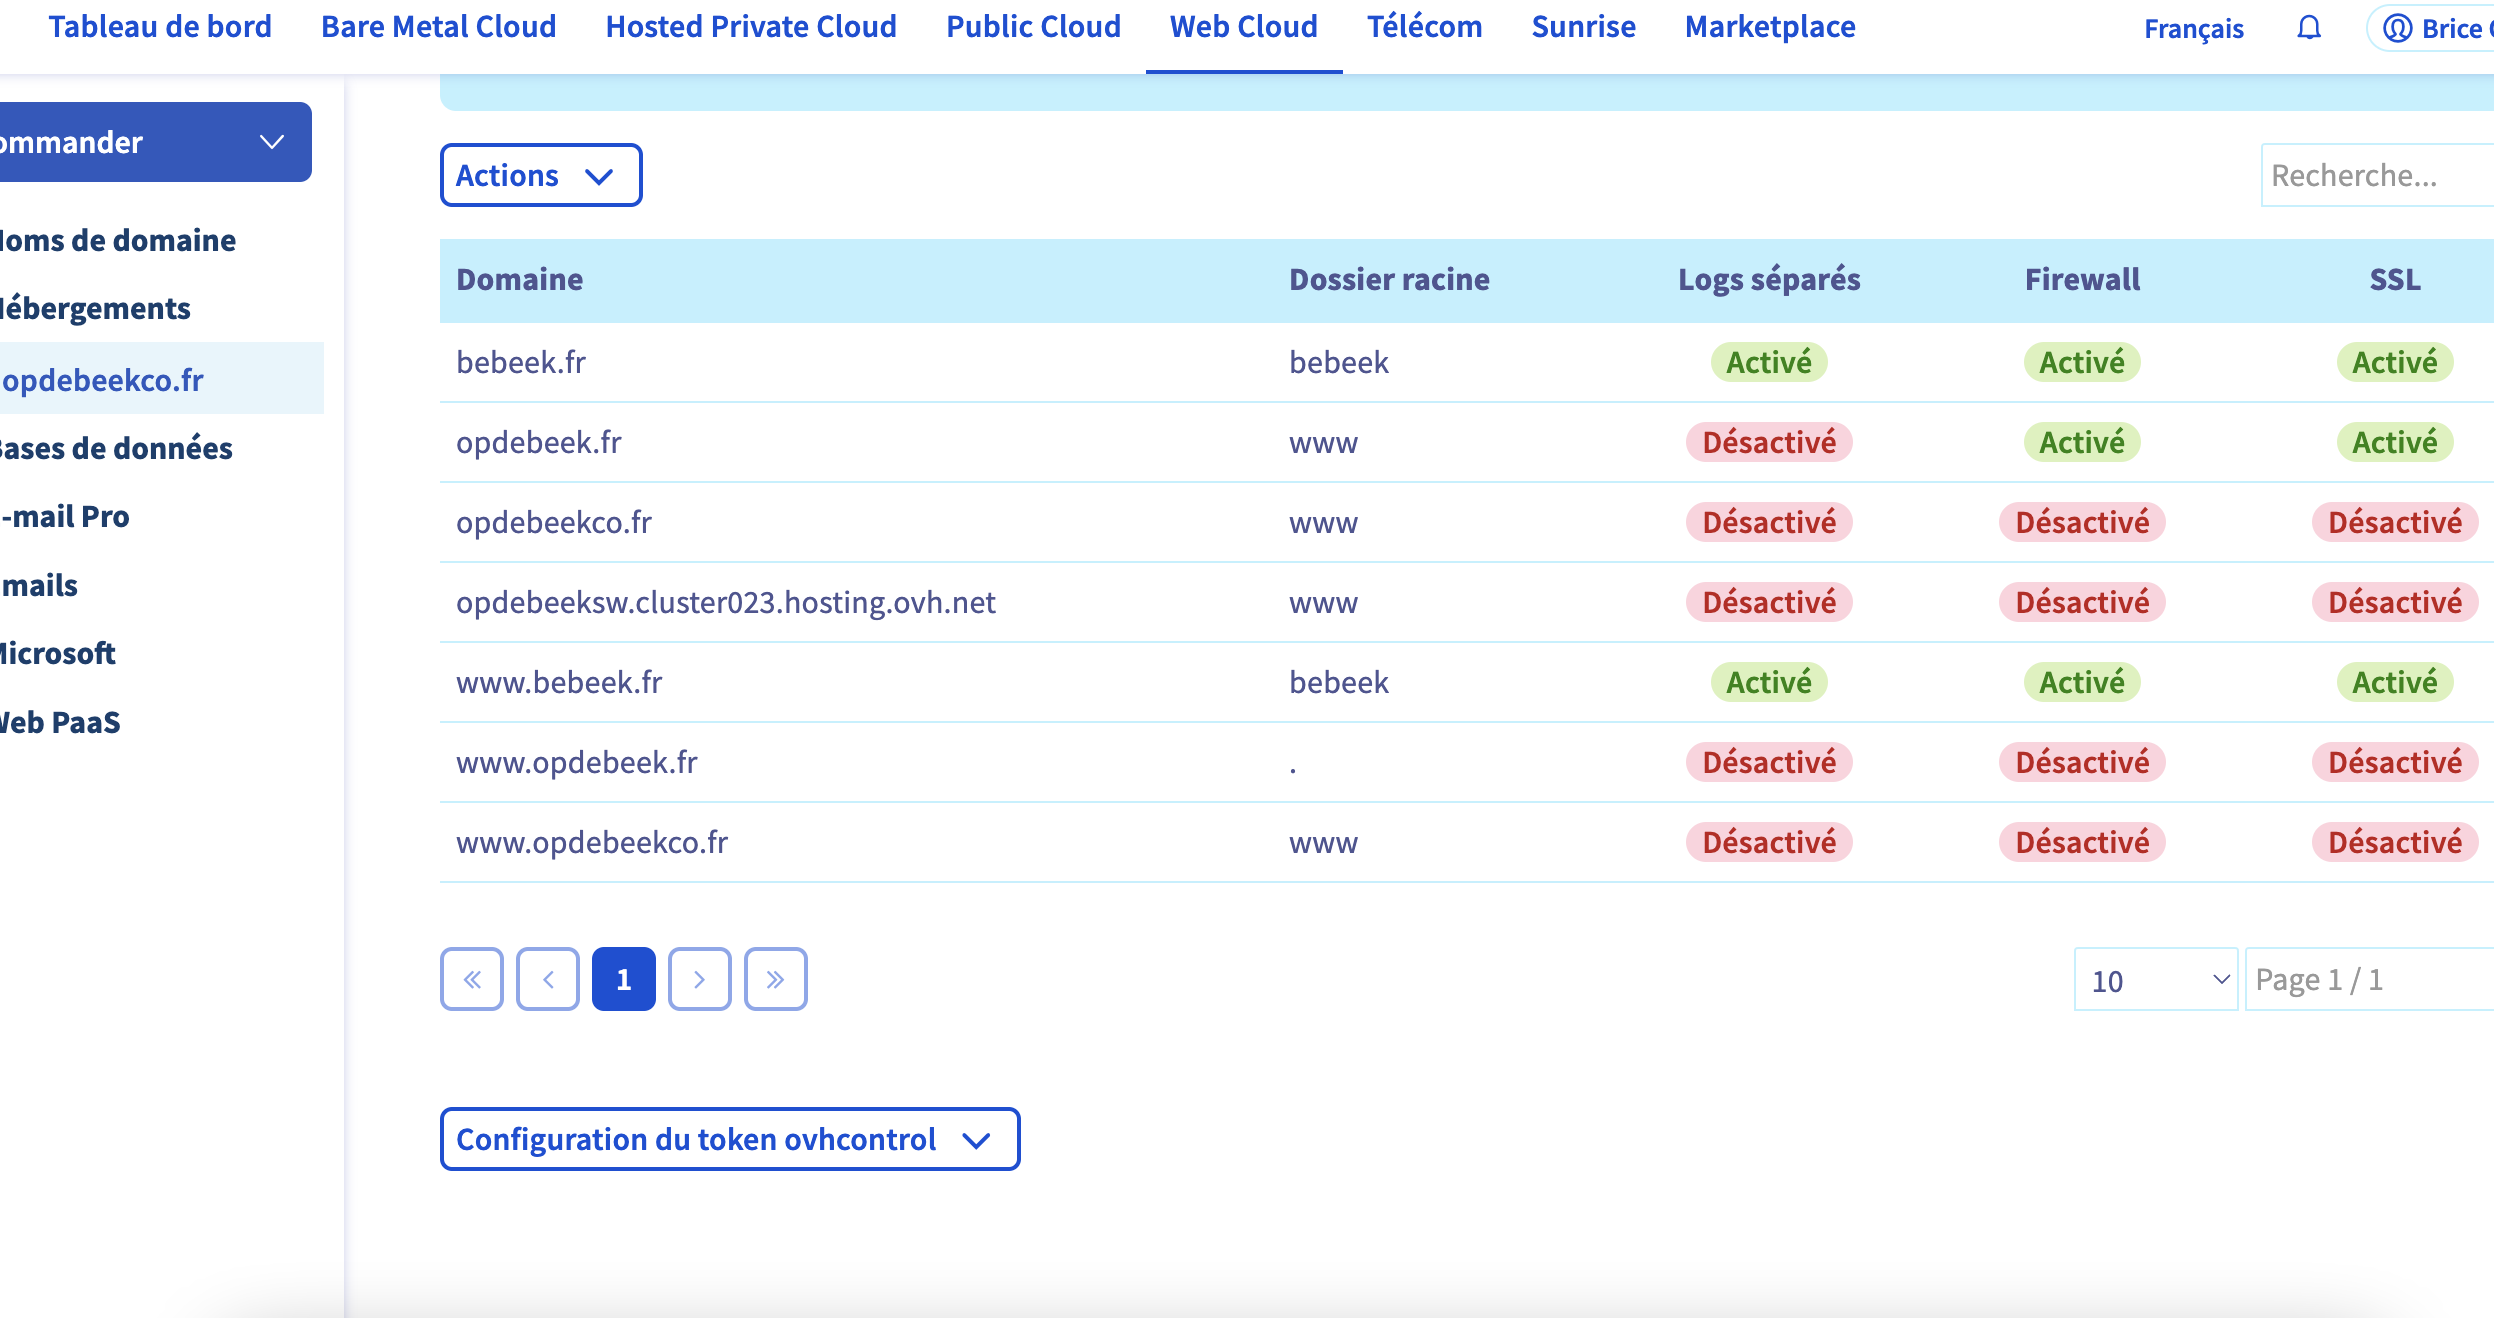Switch to the Public Cloud tab
The height and width of the screenshot is (1318, 2494).
pos(1033,27)
